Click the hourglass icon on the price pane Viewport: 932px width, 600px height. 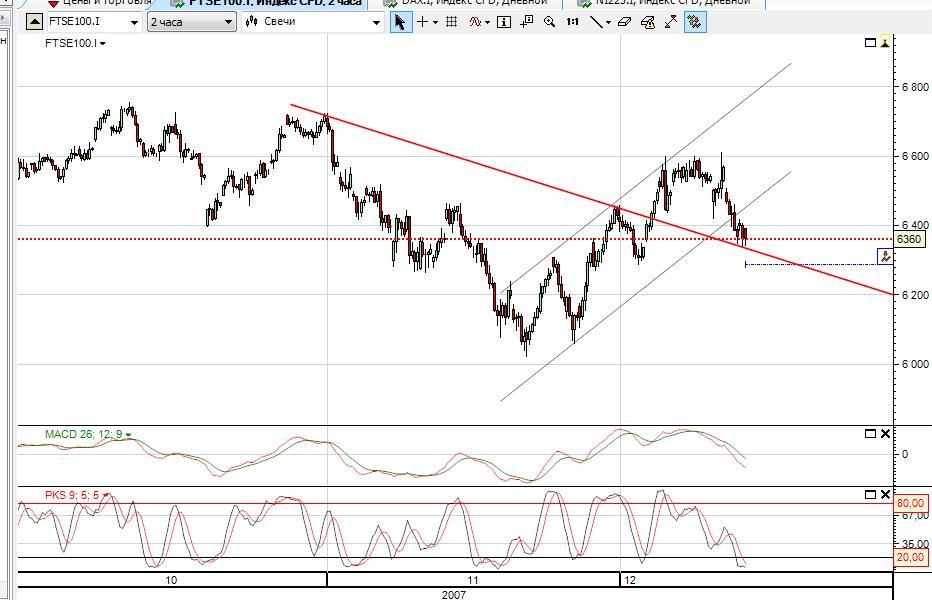(885, 42)
